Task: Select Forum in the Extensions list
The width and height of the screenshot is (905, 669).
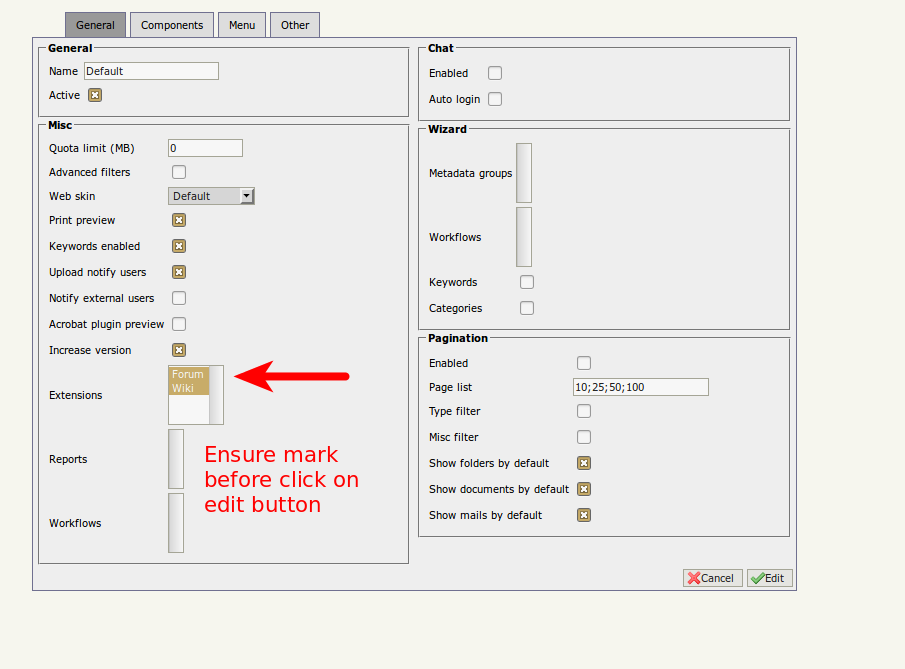Action: (x=188, y=375)
